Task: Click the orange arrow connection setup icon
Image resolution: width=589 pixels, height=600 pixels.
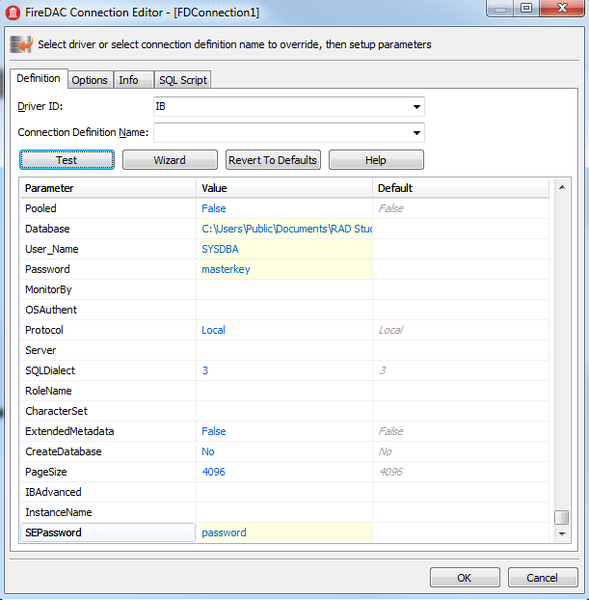Action: tap(21, 44)
